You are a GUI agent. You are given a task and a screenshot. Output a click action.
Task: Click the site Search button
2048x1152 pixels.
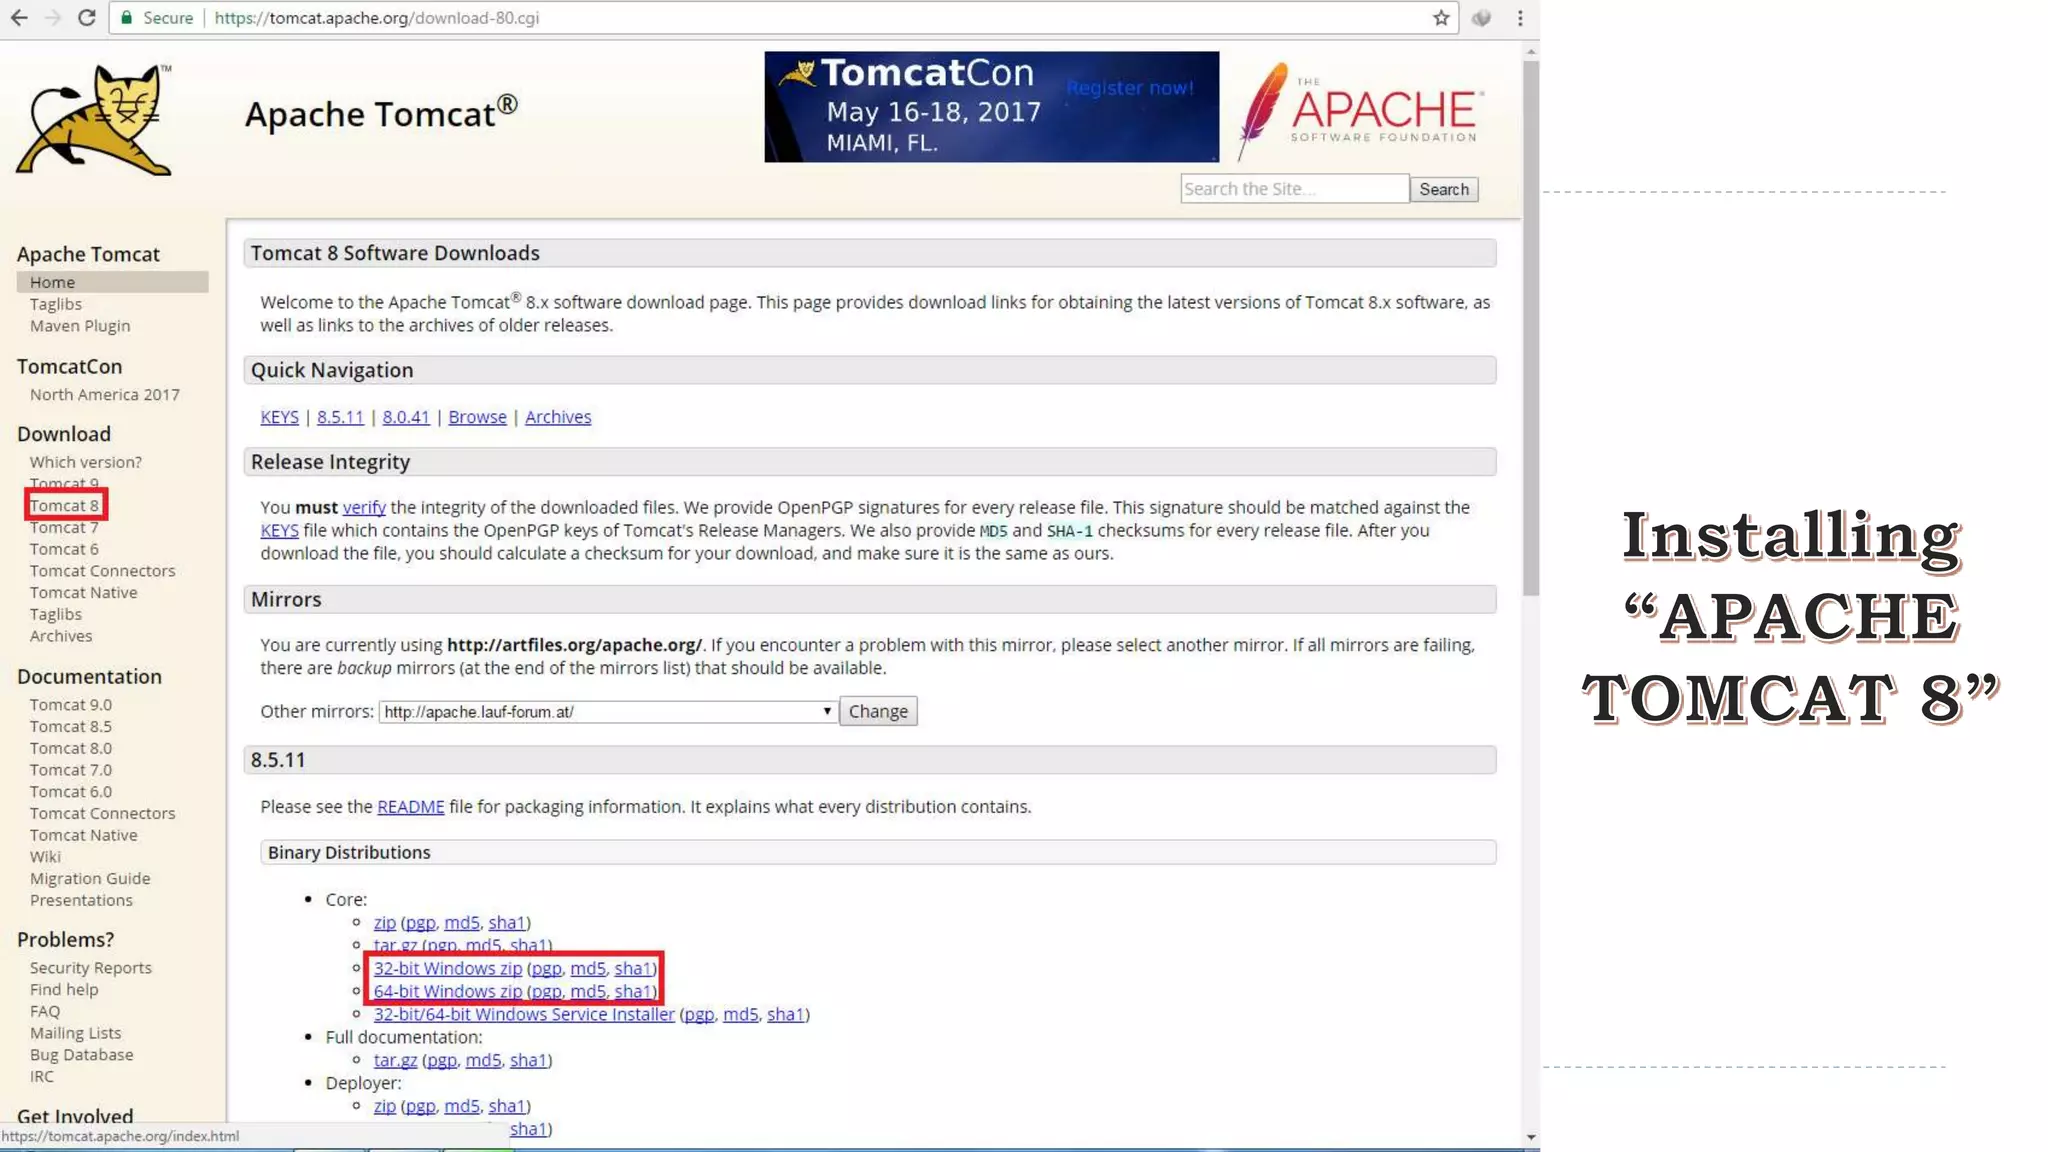(1444, 189)
